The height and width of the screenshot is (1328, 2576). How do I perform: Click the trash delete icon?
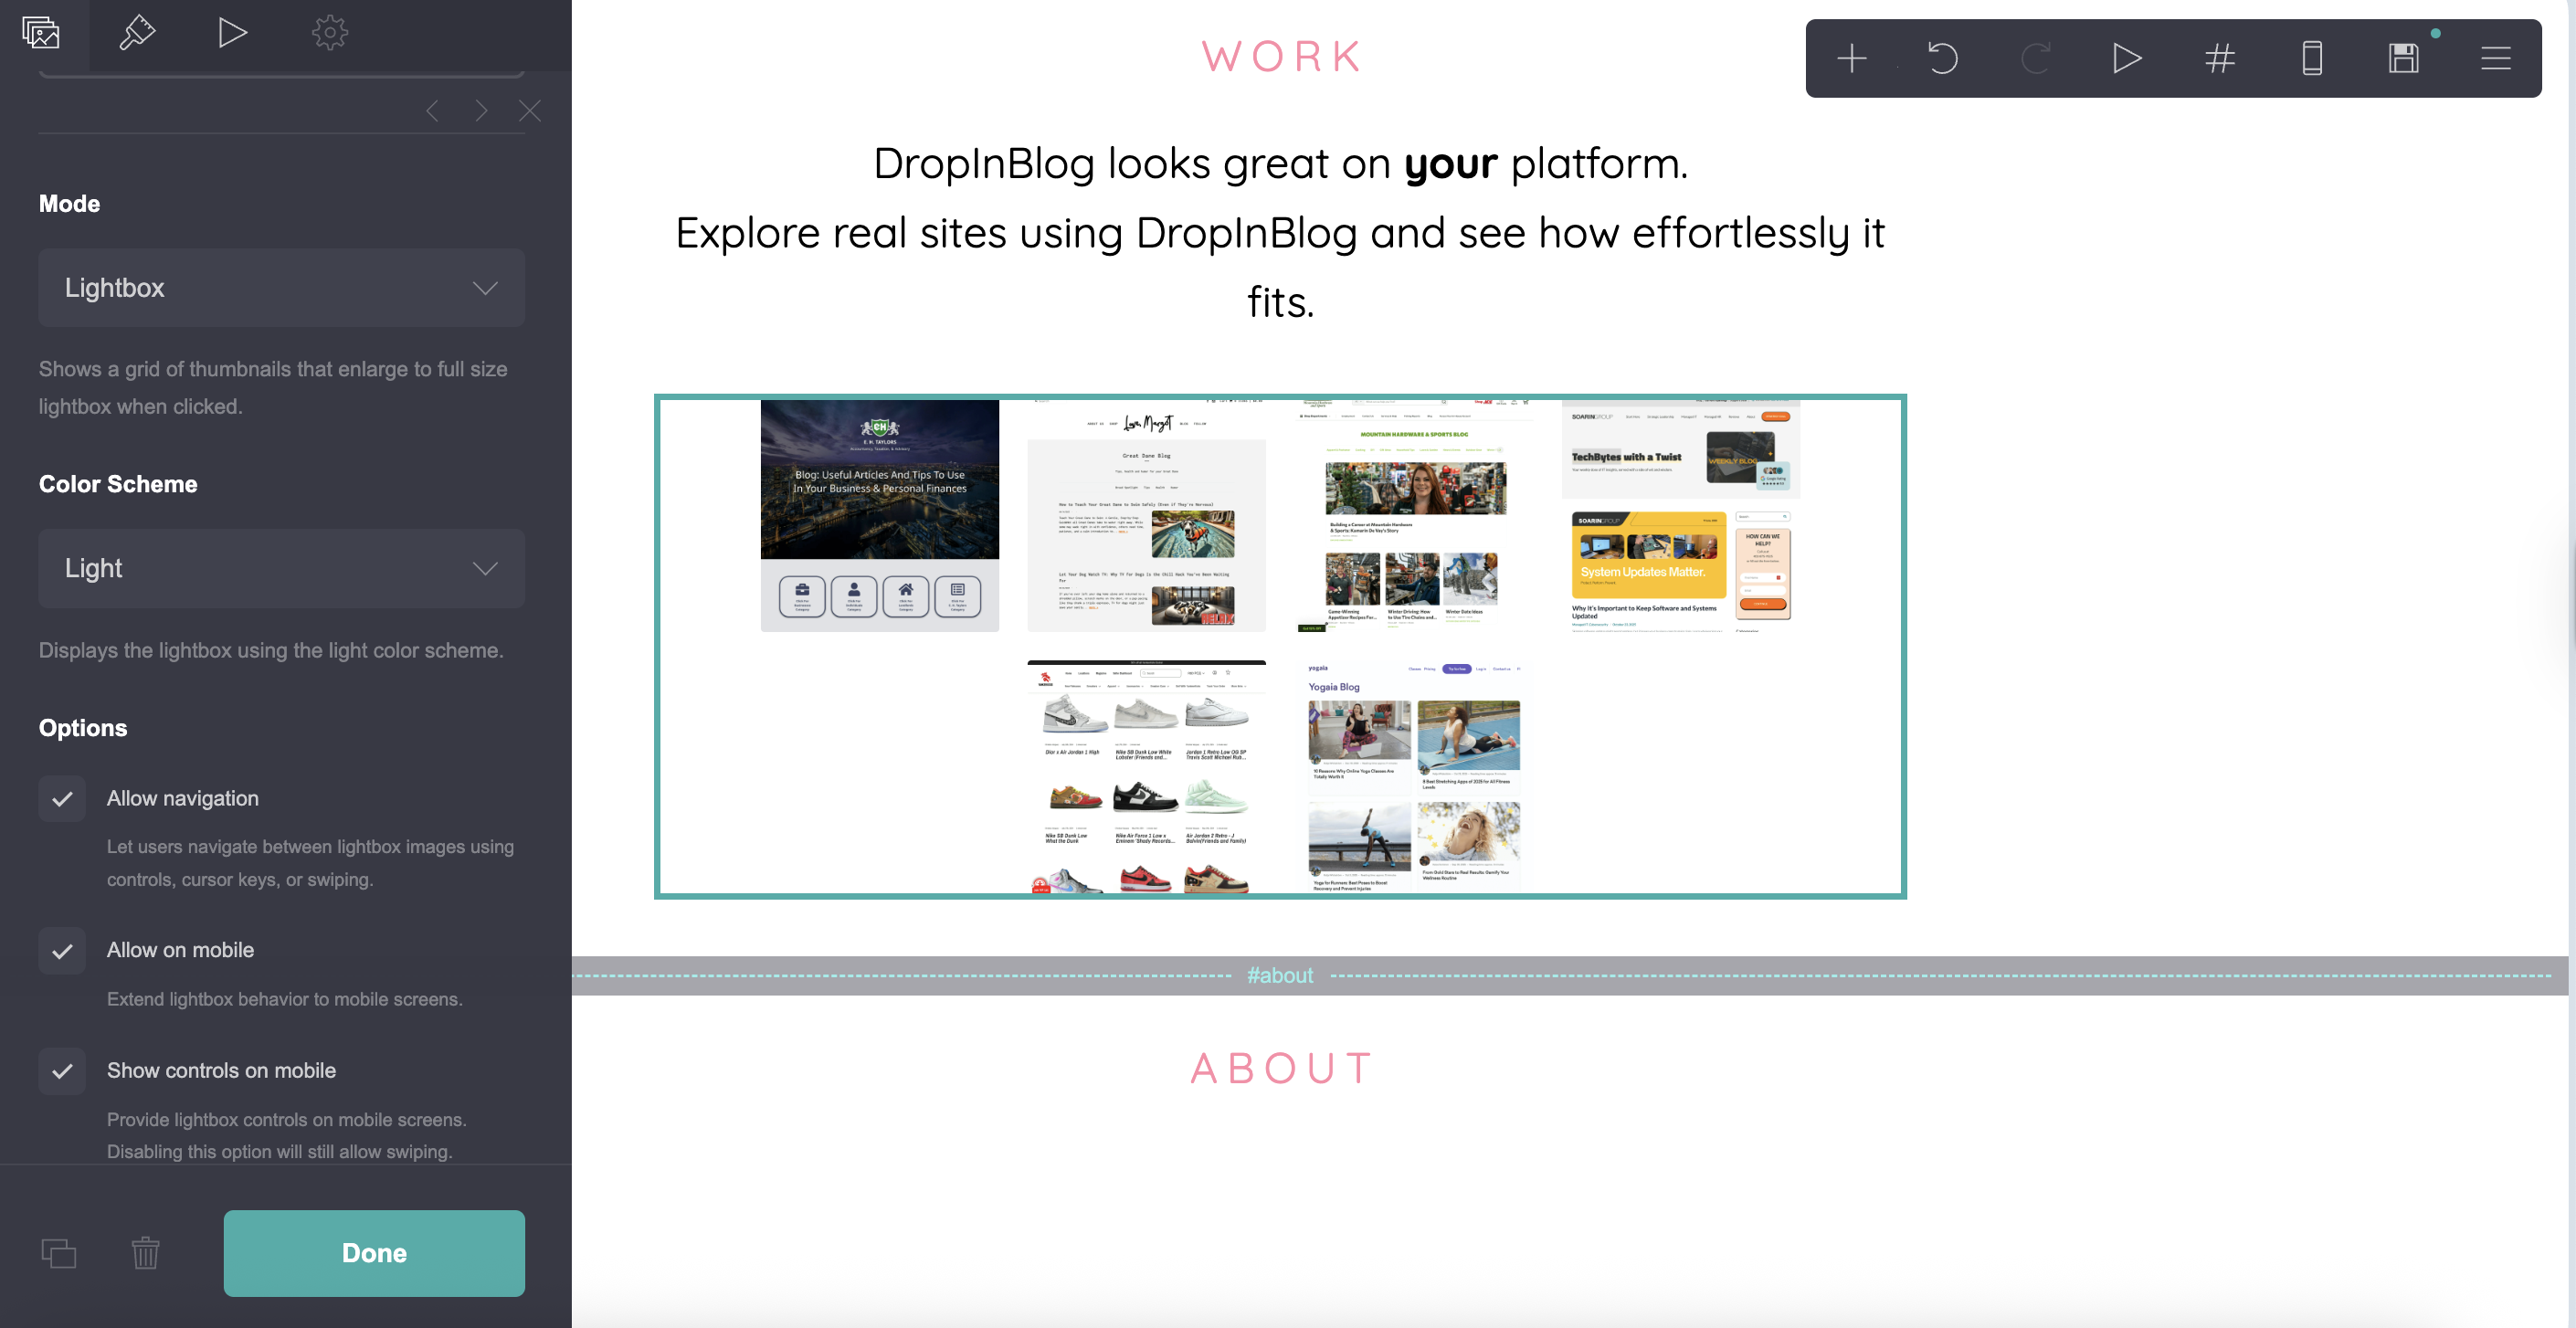coord(145,1253)
